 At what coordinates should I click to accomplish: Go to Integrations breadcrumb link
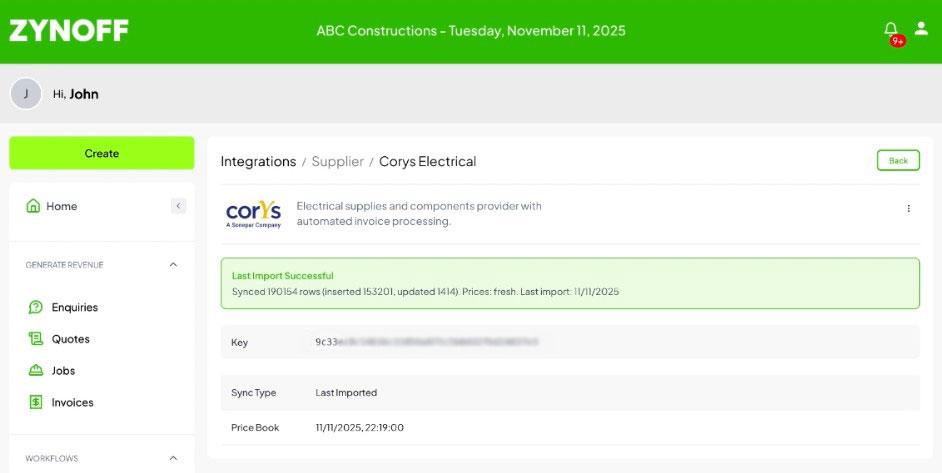(258, 162)
